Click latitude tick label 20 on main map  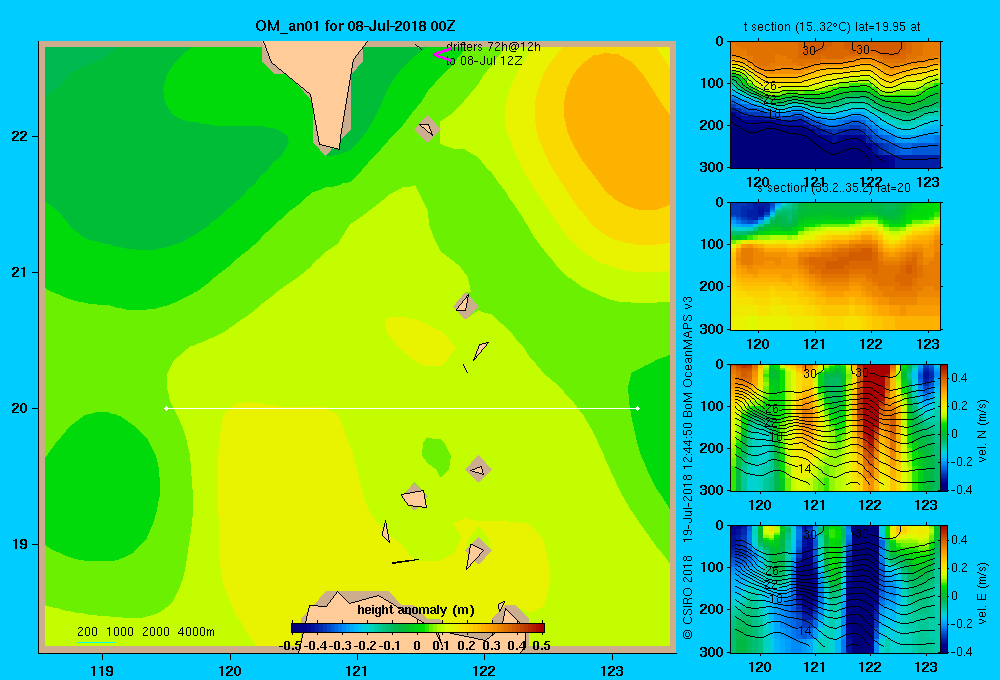(x=19, y=408)
